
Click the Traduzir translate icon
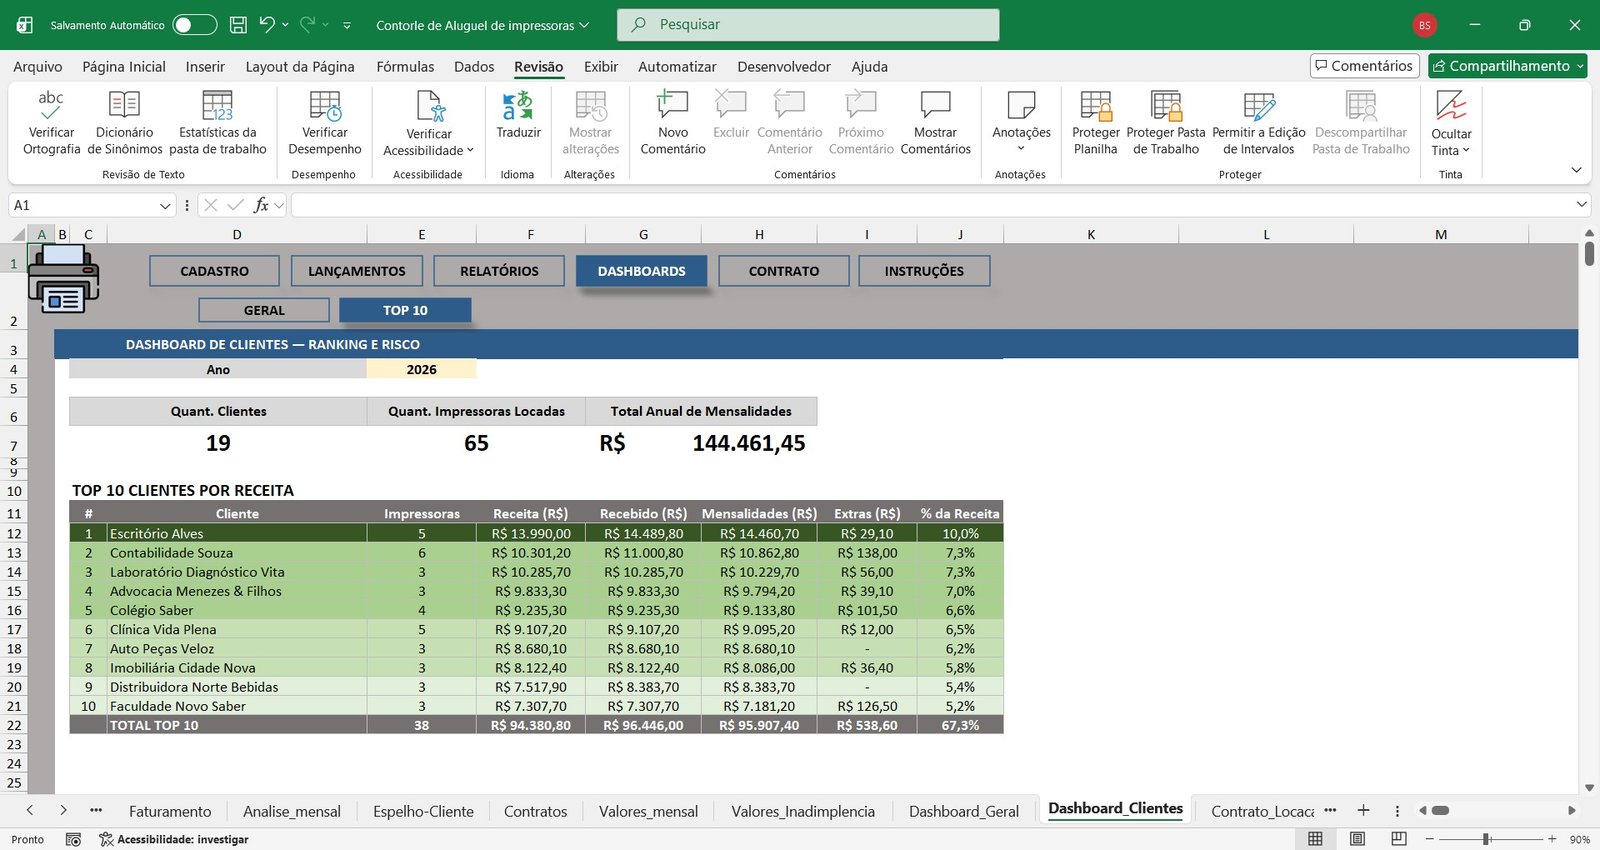518,106
